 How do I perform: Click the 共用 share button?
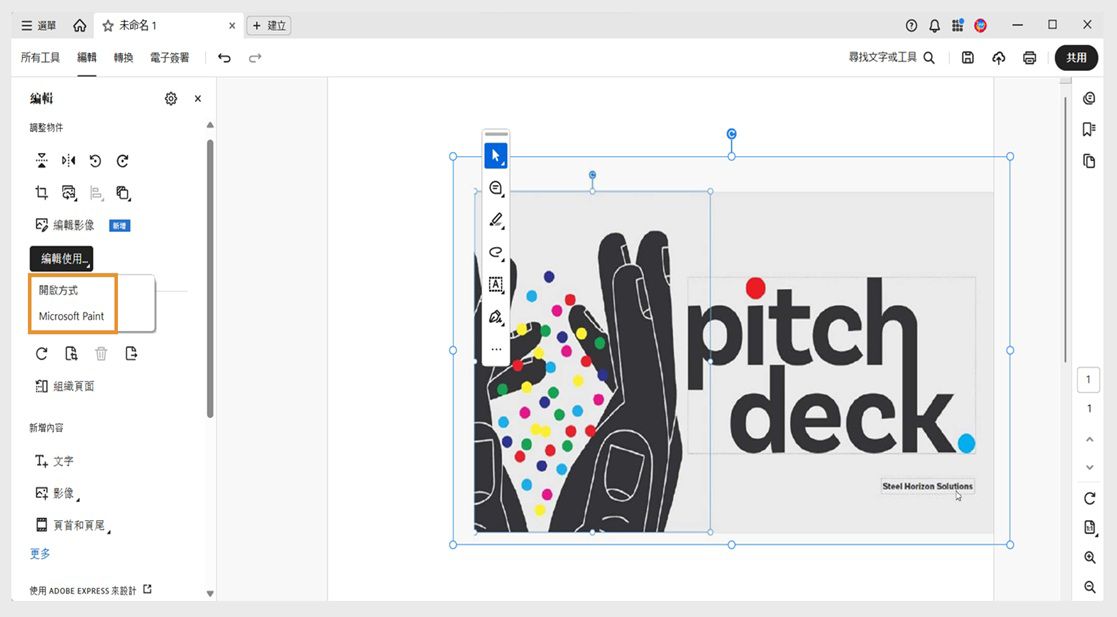point(1076,58)
